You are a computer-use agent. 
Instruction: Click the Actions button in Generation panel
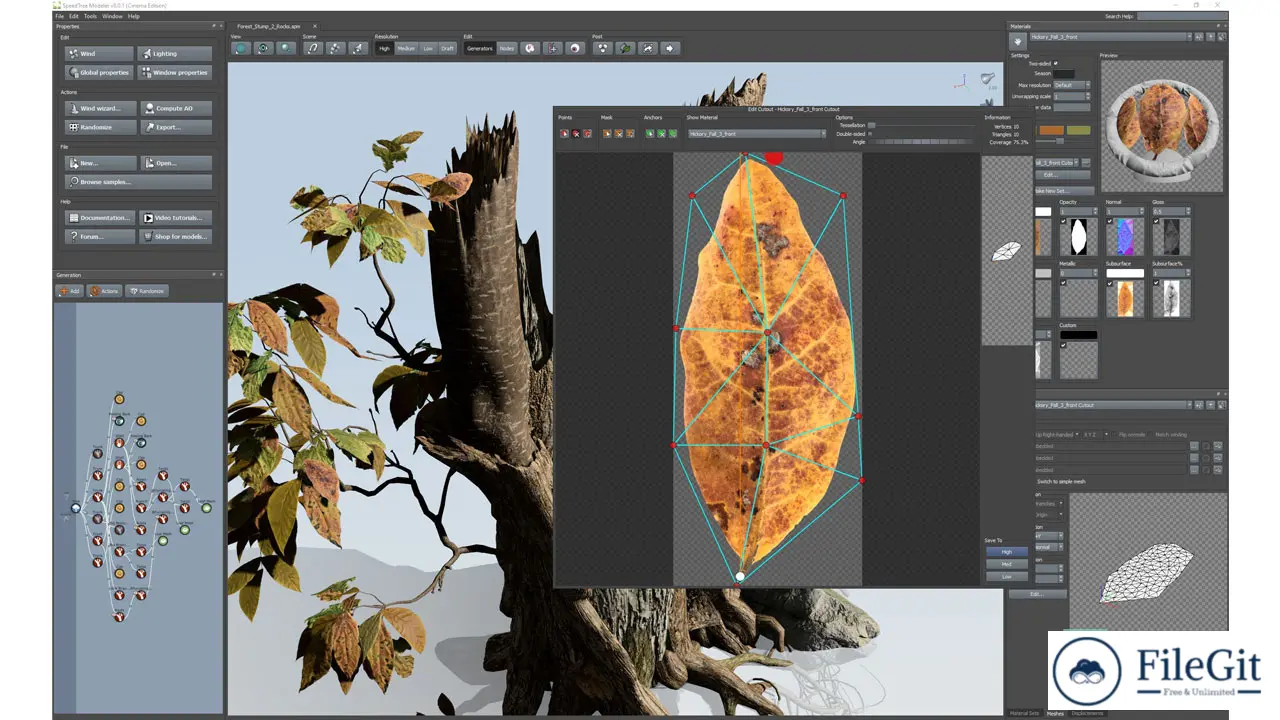[x=104, y=291]
